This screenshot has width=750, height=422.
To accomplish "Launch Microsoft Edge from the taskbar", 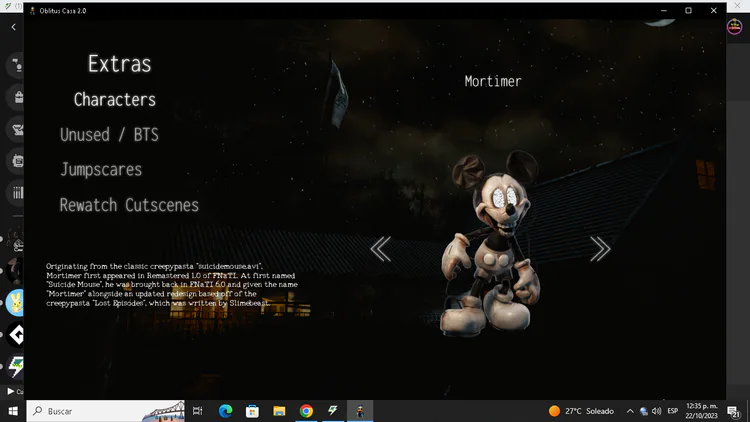I will (225, 411).
